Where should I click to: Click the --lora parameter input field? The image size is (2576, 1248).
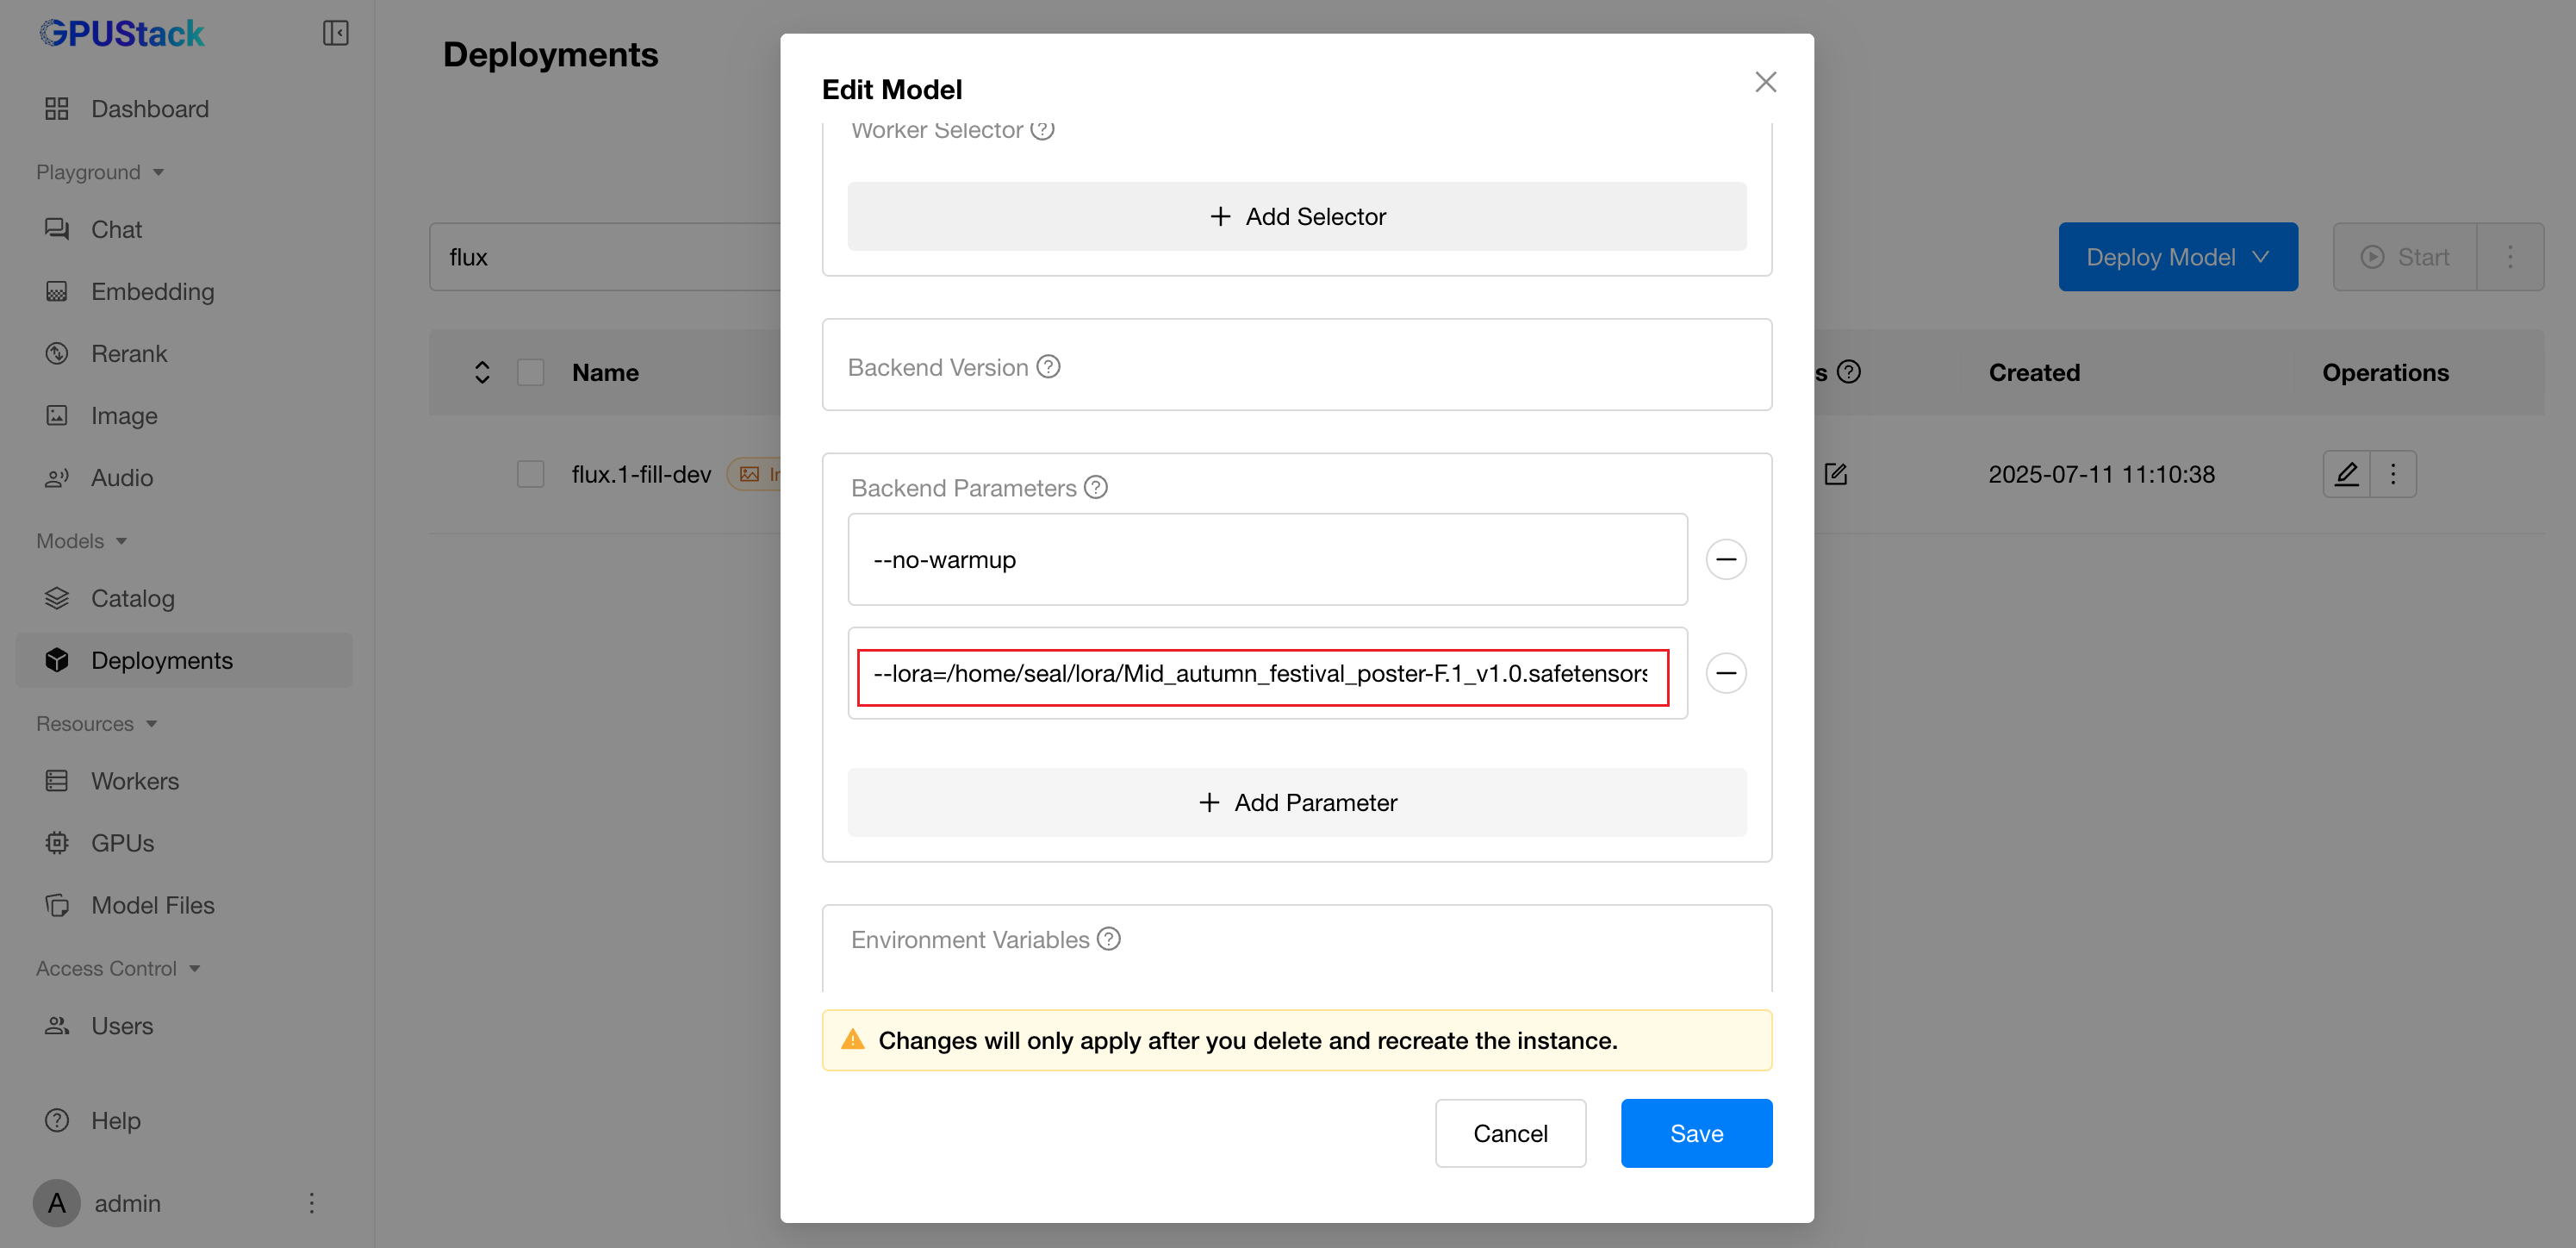point(1261,673)
